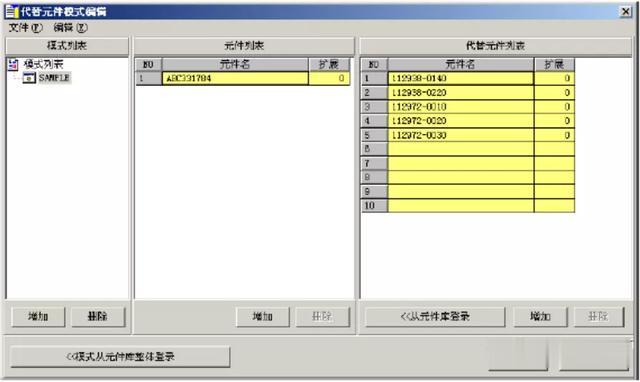Click the <<从元件库登录 button
Viewport: 640px width, 382px height.
pyautogui.click(x=435, y=317)
